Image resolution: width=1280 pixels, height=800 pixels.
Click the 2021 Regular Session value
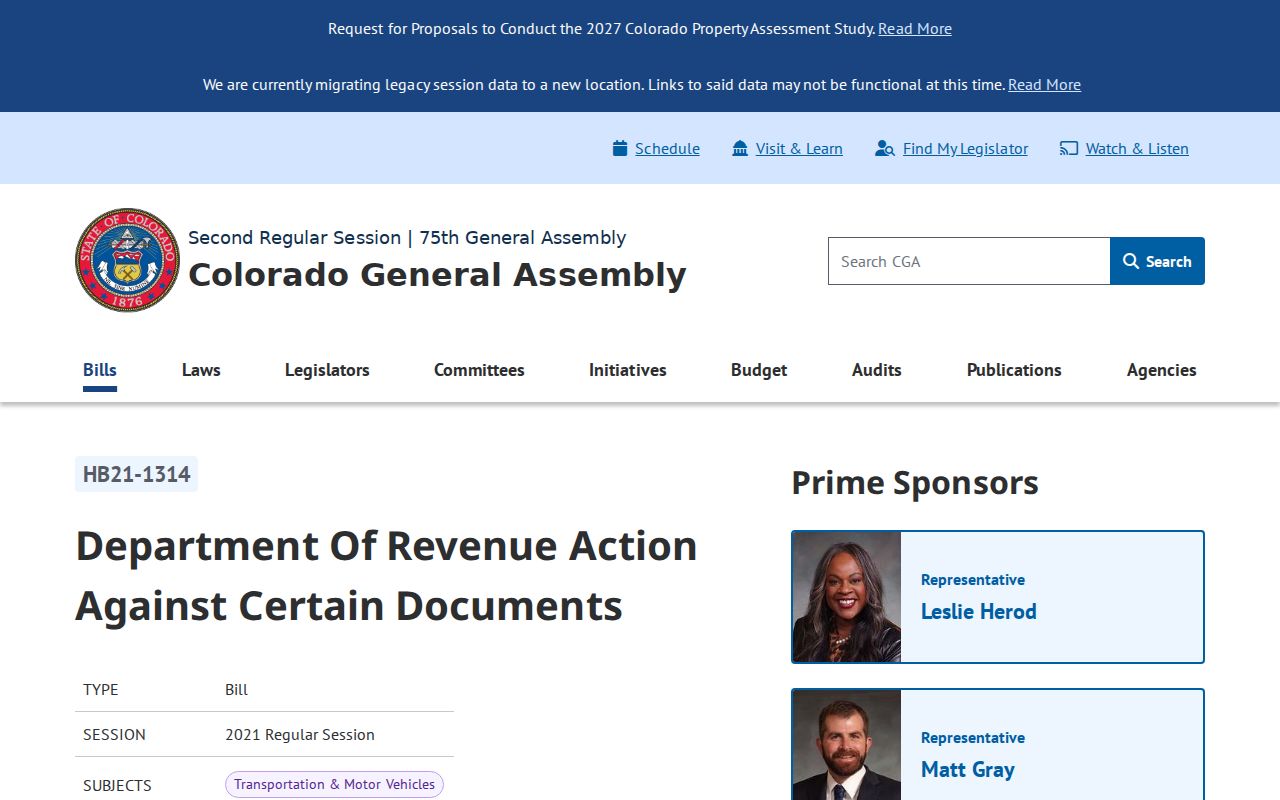[300, 734]
